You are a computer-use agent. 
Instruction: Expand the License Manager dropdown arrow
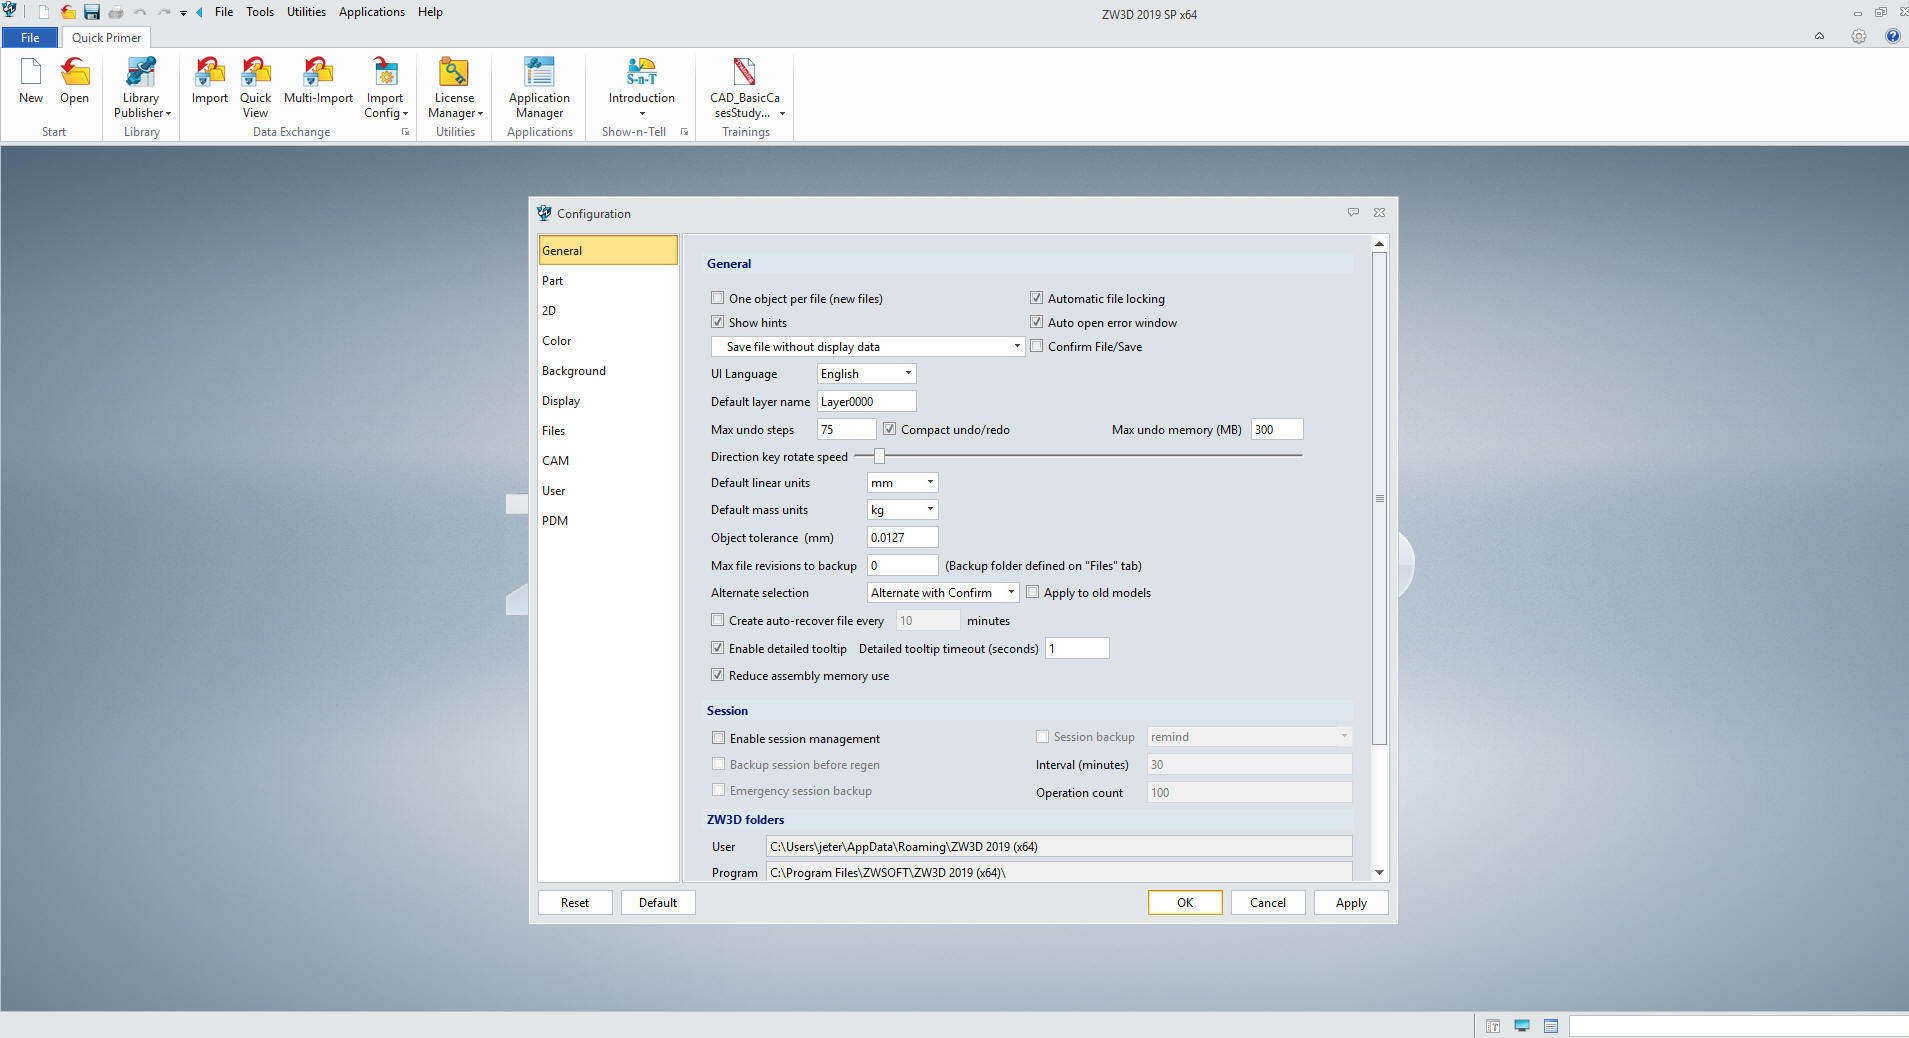(x=480, y=114)
